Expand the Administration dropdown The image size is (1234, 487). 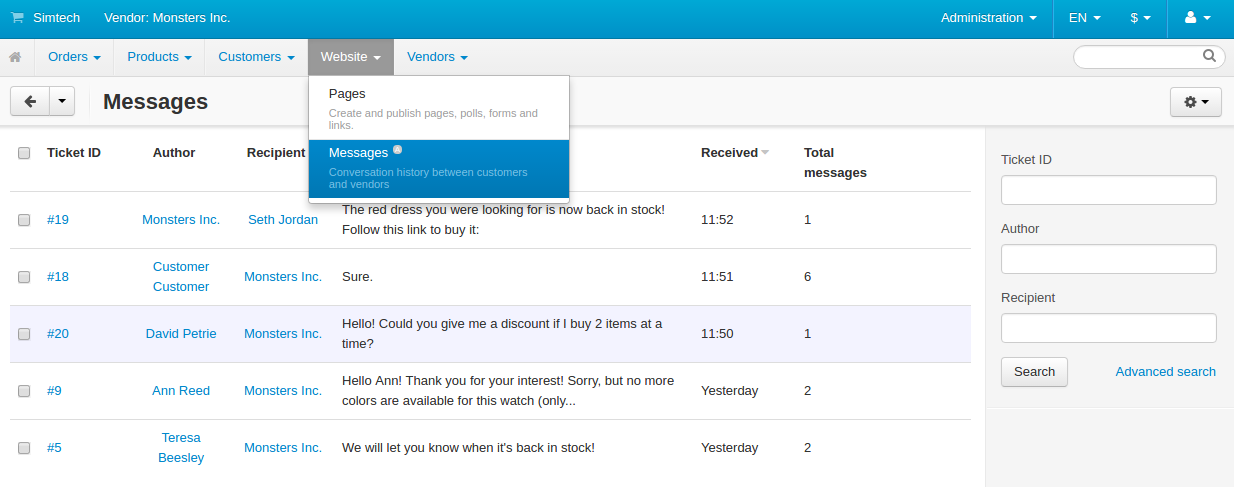(x=988, y=18)
